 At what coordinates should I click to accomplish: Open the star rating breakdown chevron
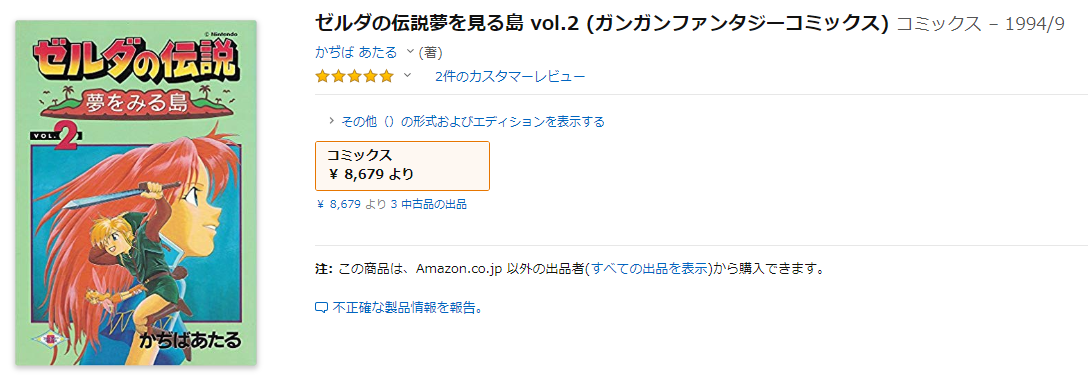click(x=407, y=75)
